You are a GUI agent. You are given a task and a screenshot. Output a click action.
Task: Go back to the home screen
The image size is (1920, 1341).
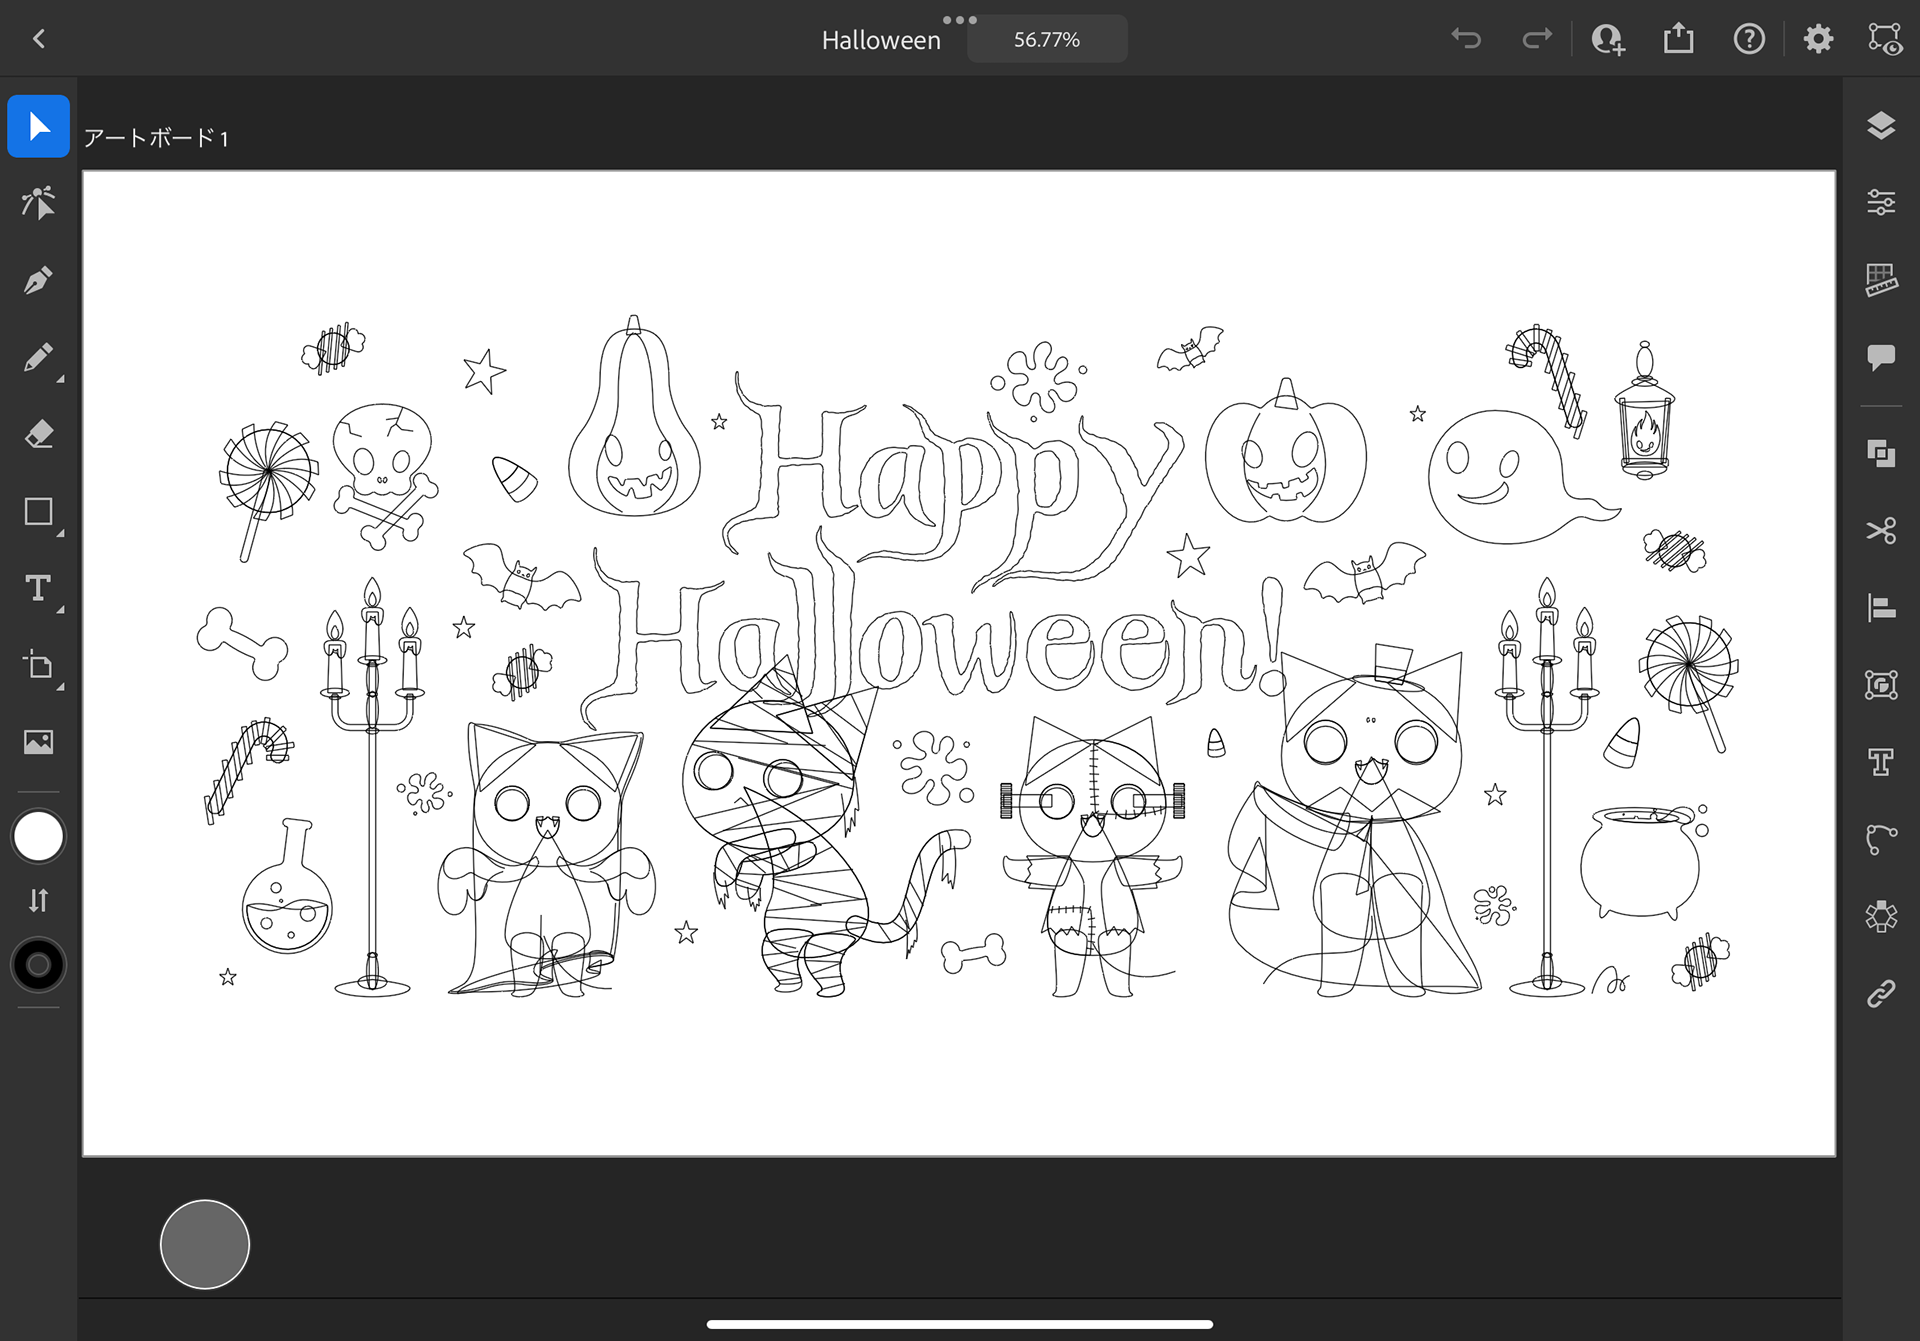tap(39, 39)
